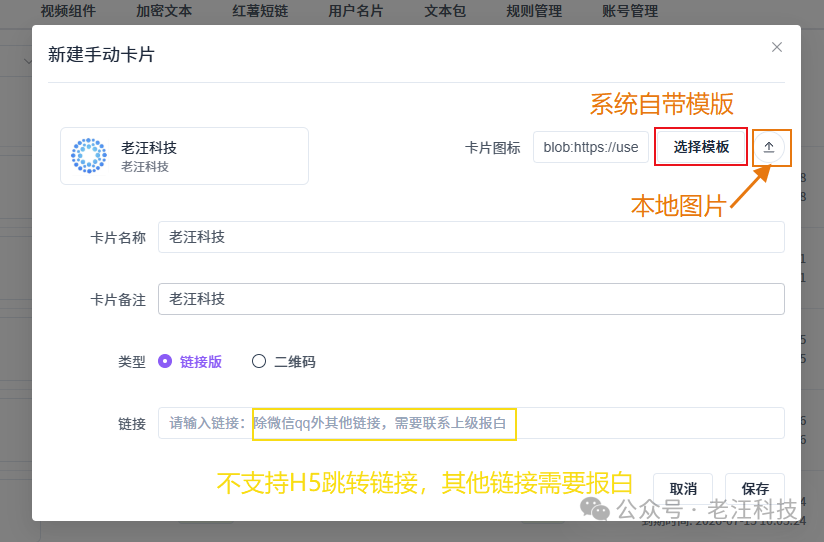Click the 新建手动卡片 dialog title
Screen dimensions: 824x542
coord(101,55)
